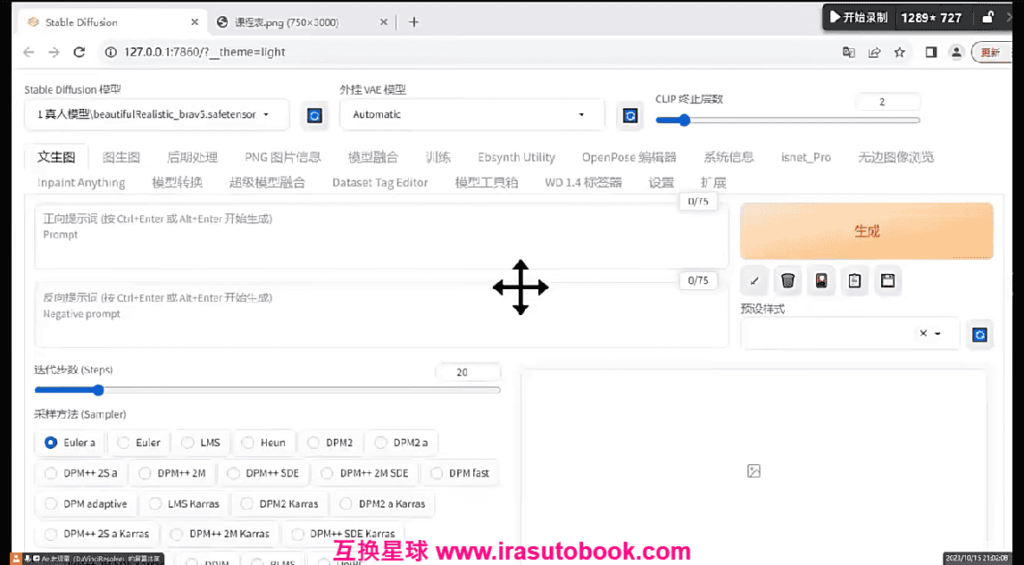Open the WD 1.4 标签器 tab

point(583,183)
